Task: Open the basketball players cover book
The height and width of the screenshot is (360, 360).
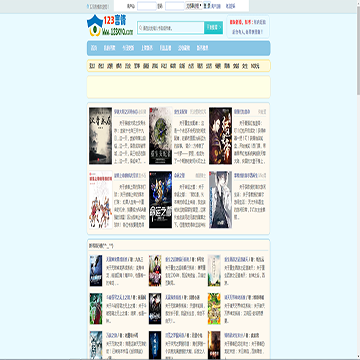Action: 100,200
